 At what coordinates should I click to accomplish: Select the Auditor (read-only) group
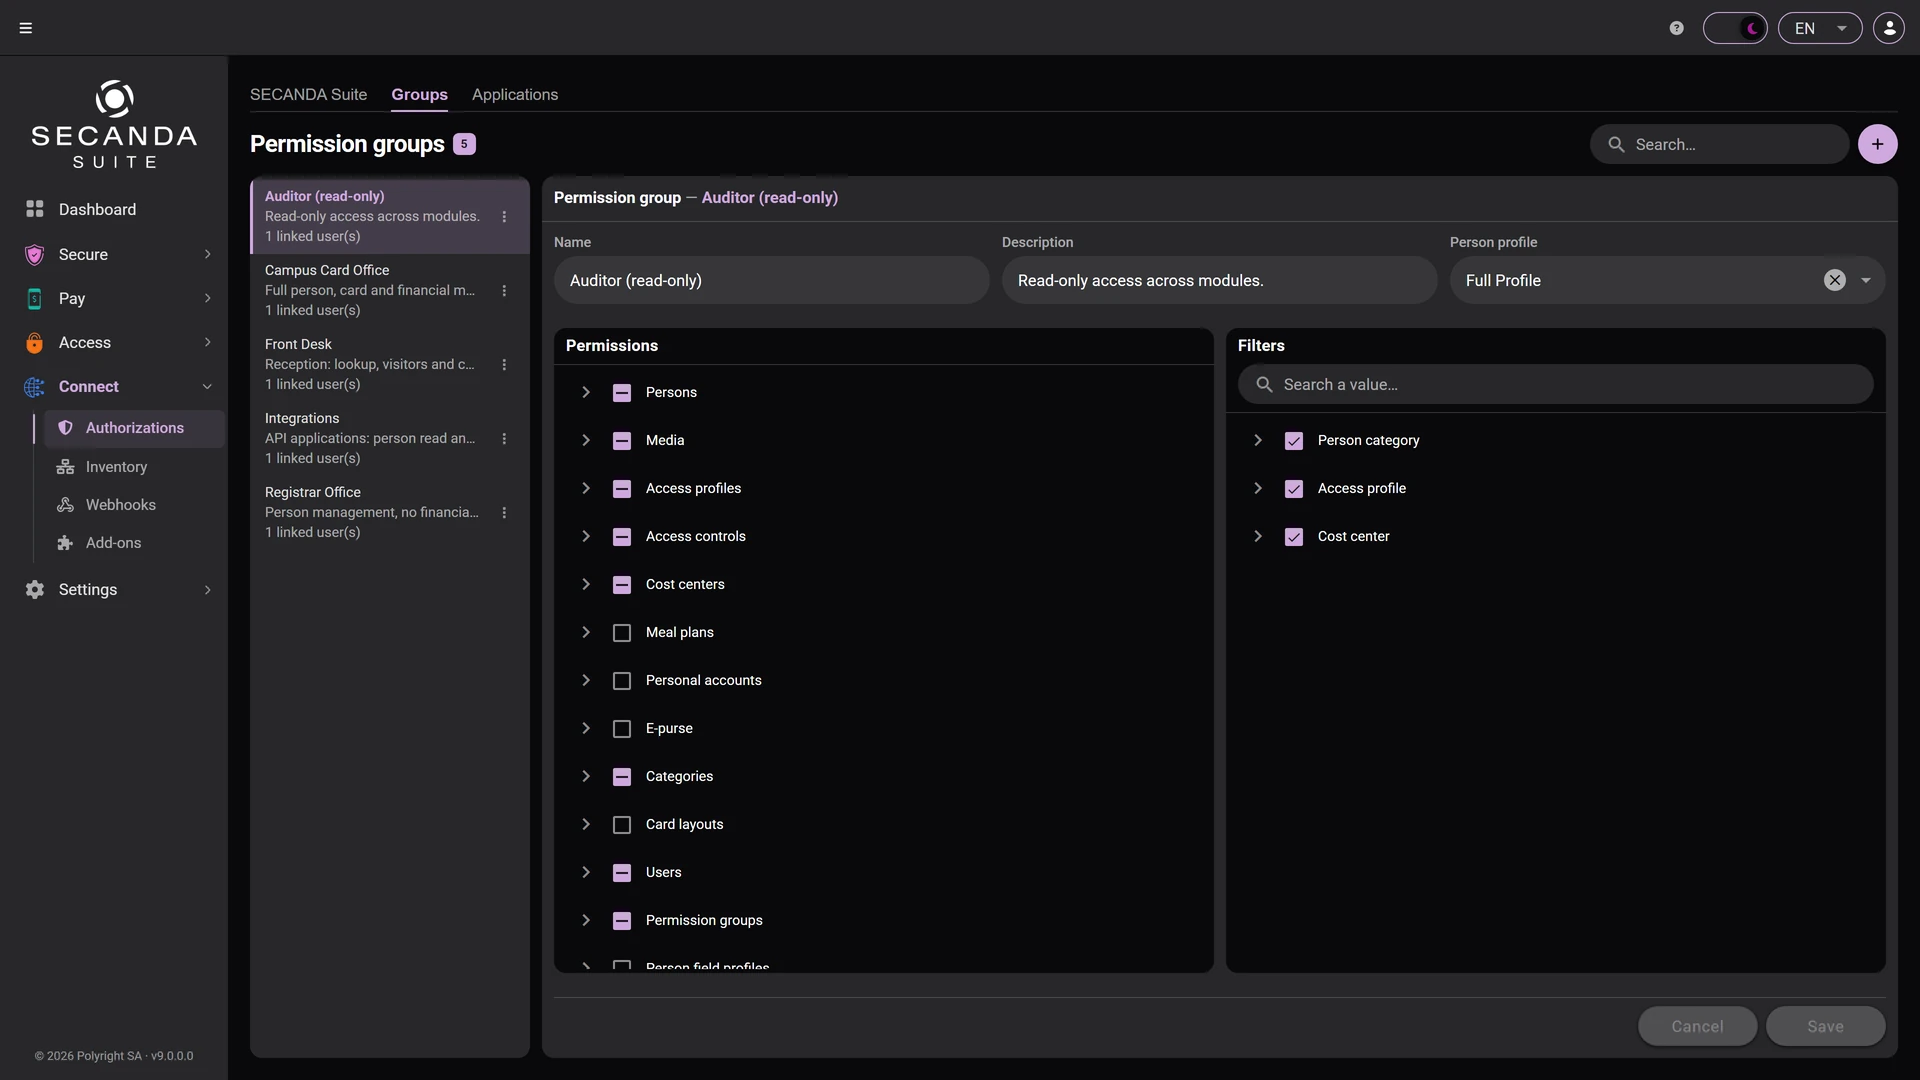coord(390,216)
